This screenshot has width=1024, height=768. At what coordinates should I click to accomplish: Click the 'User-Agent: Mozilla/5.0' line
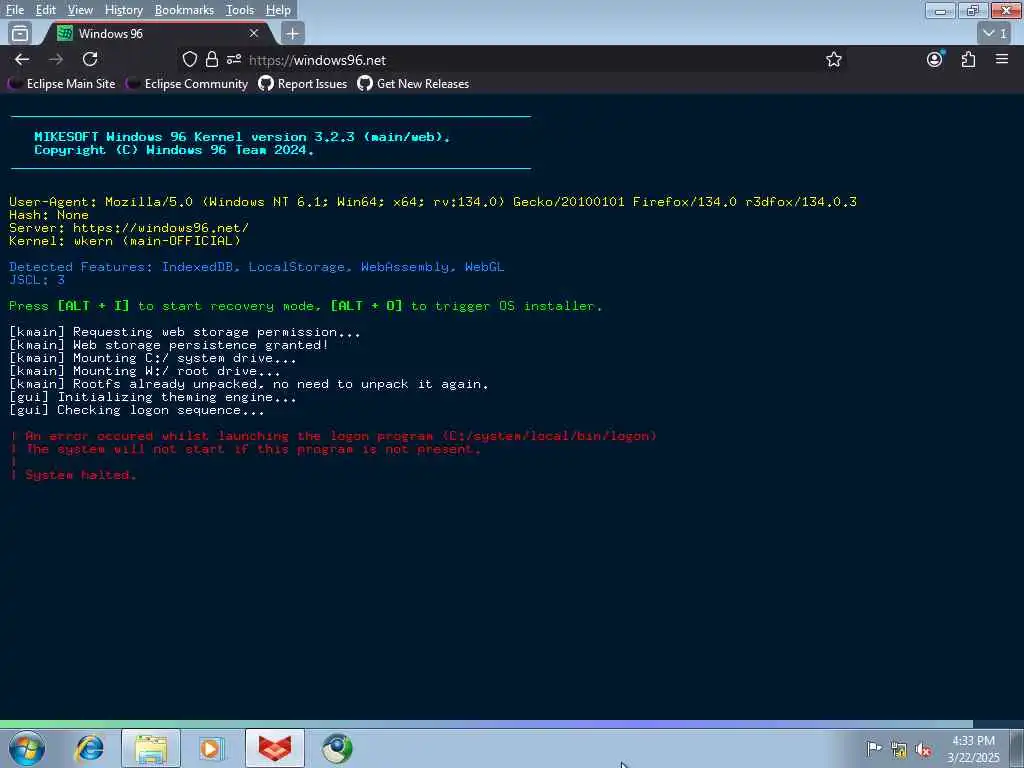tap(433, 201)
